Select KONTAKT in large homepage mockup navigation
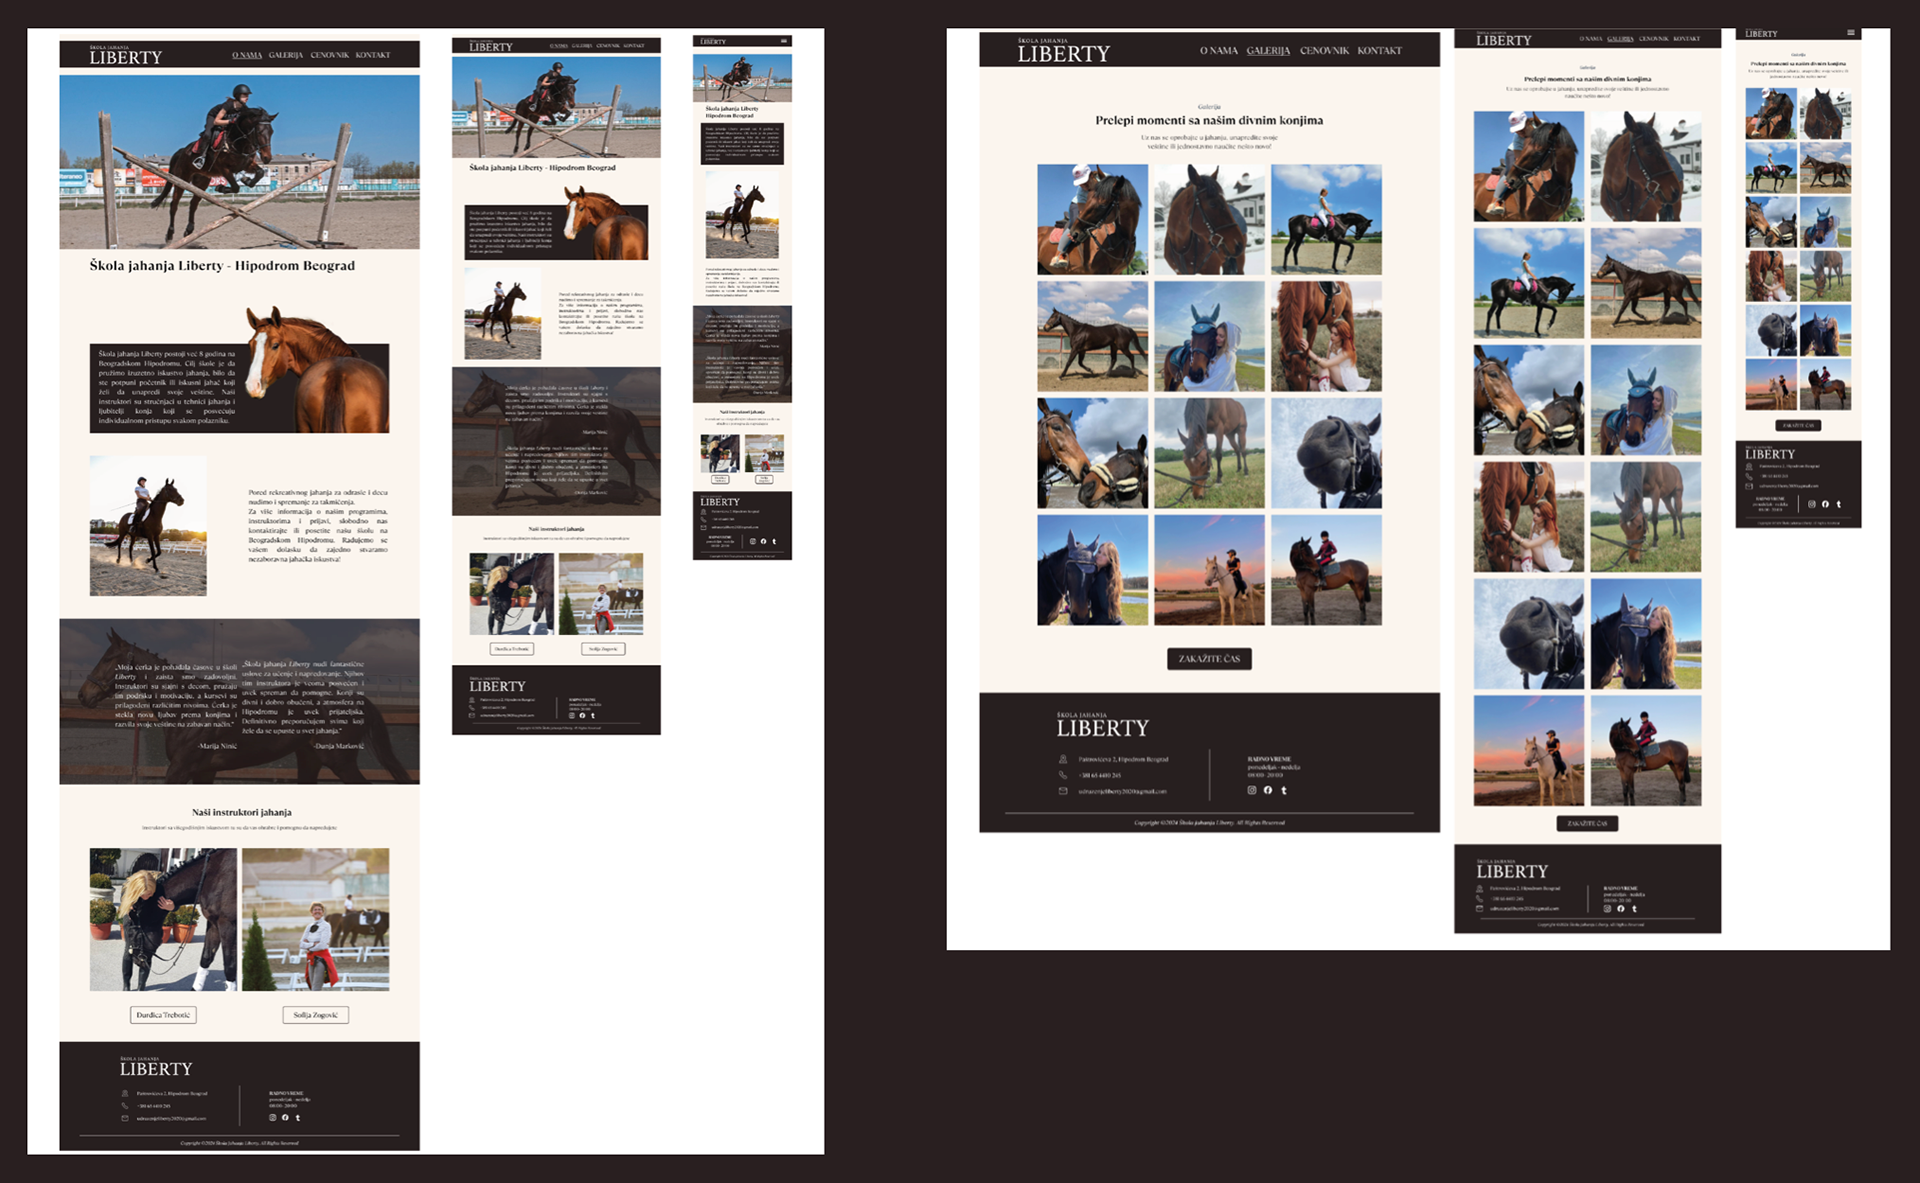This screenshot has height=1183, width=1920. click(372, 55)
